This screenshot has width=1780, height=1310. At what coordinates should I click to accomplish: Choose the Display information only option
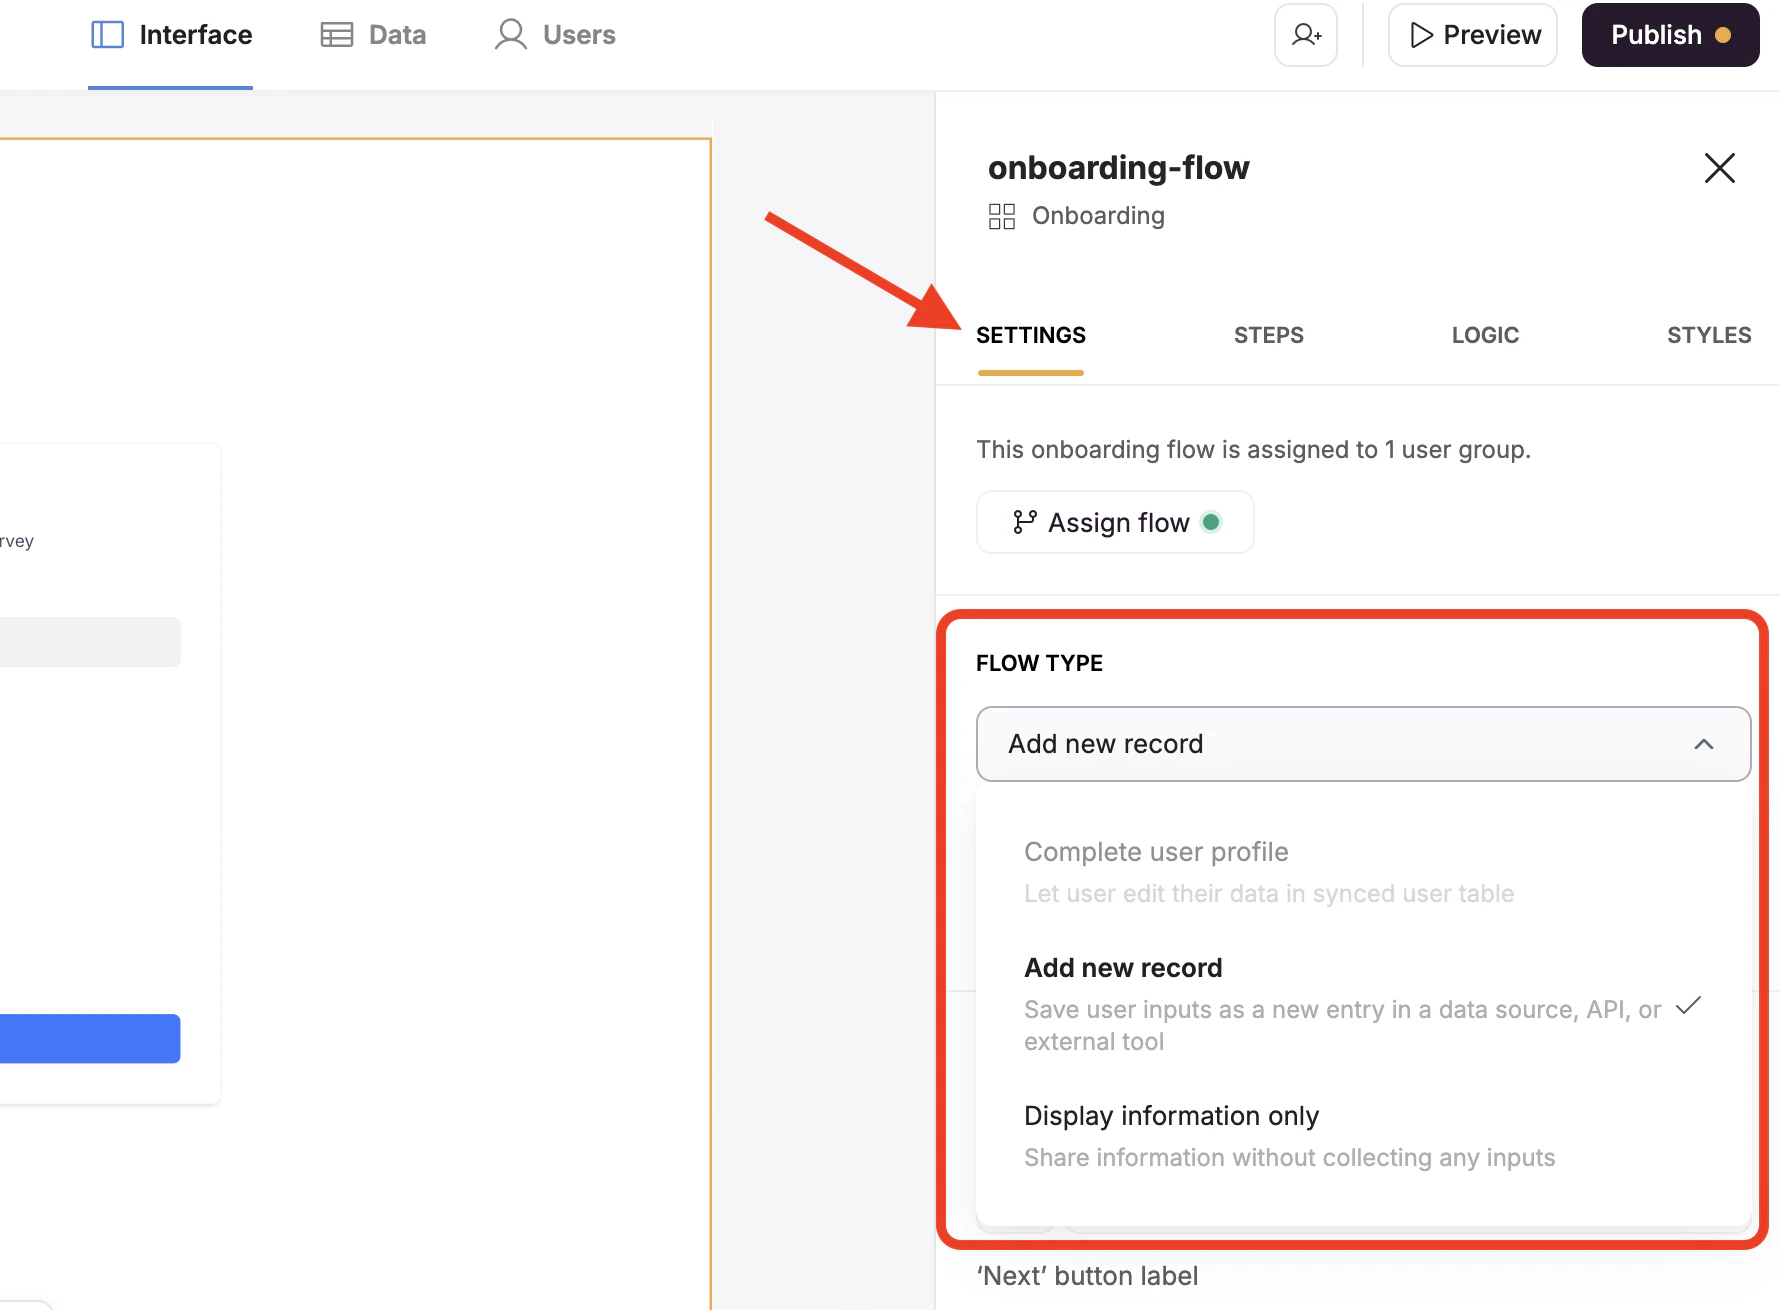[x=1362, y=1136]
